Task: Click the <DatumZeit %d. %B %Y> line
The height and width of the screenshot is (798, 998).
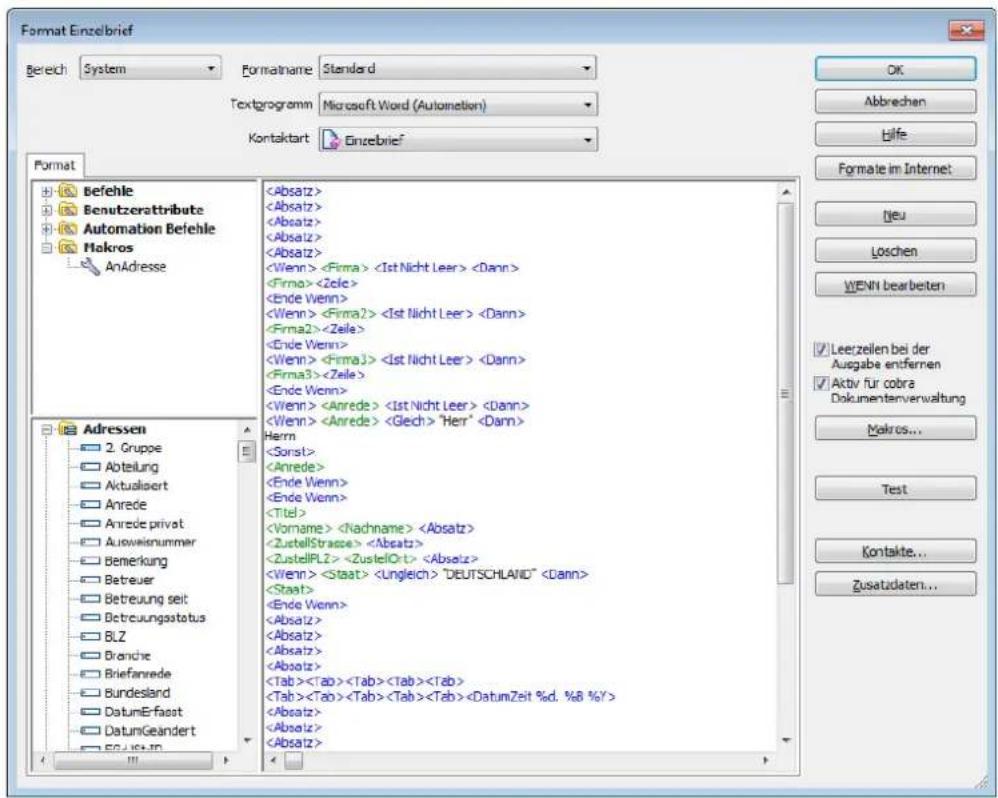Action: tap(440, 697)
